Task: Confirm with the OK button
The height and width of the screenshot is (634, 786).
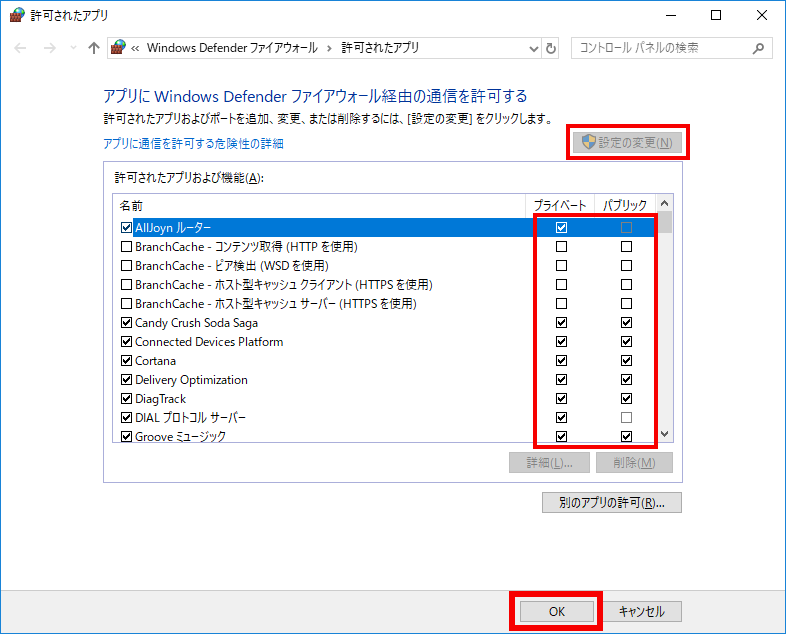Action: pos(556,611)
